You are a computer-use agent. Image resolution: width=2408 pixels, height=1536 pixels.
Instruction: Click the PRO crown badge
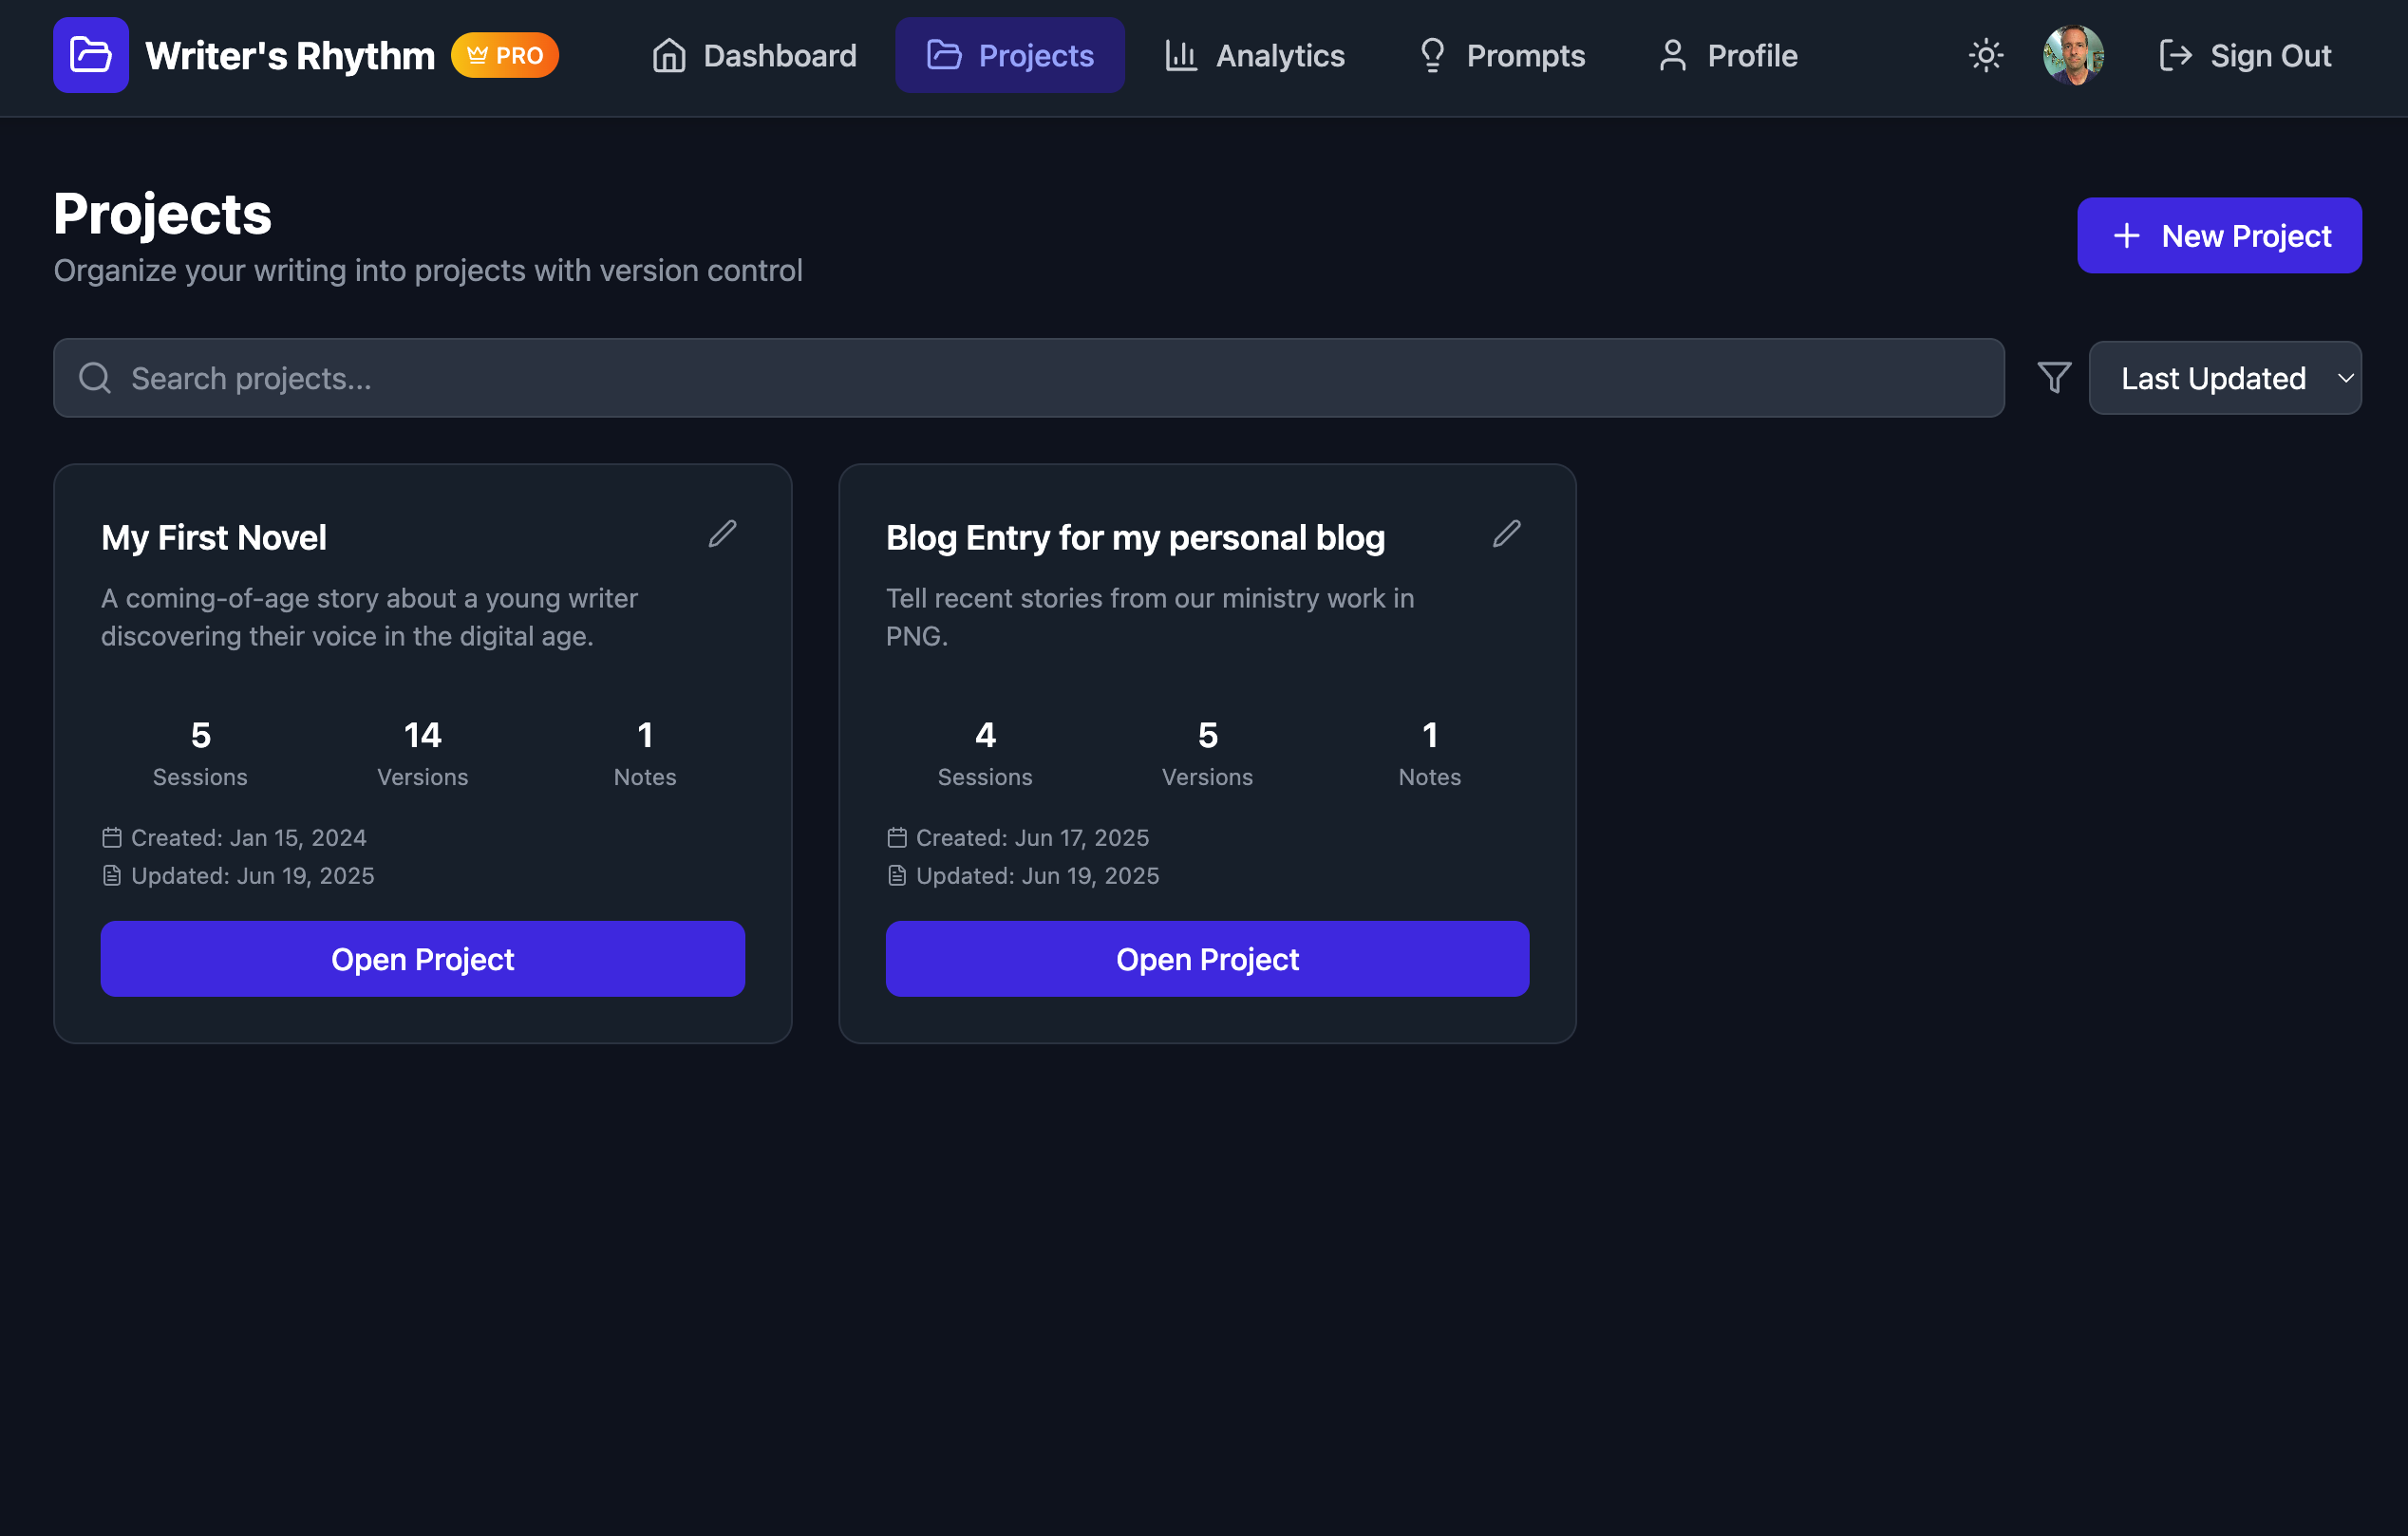point(505,55)
